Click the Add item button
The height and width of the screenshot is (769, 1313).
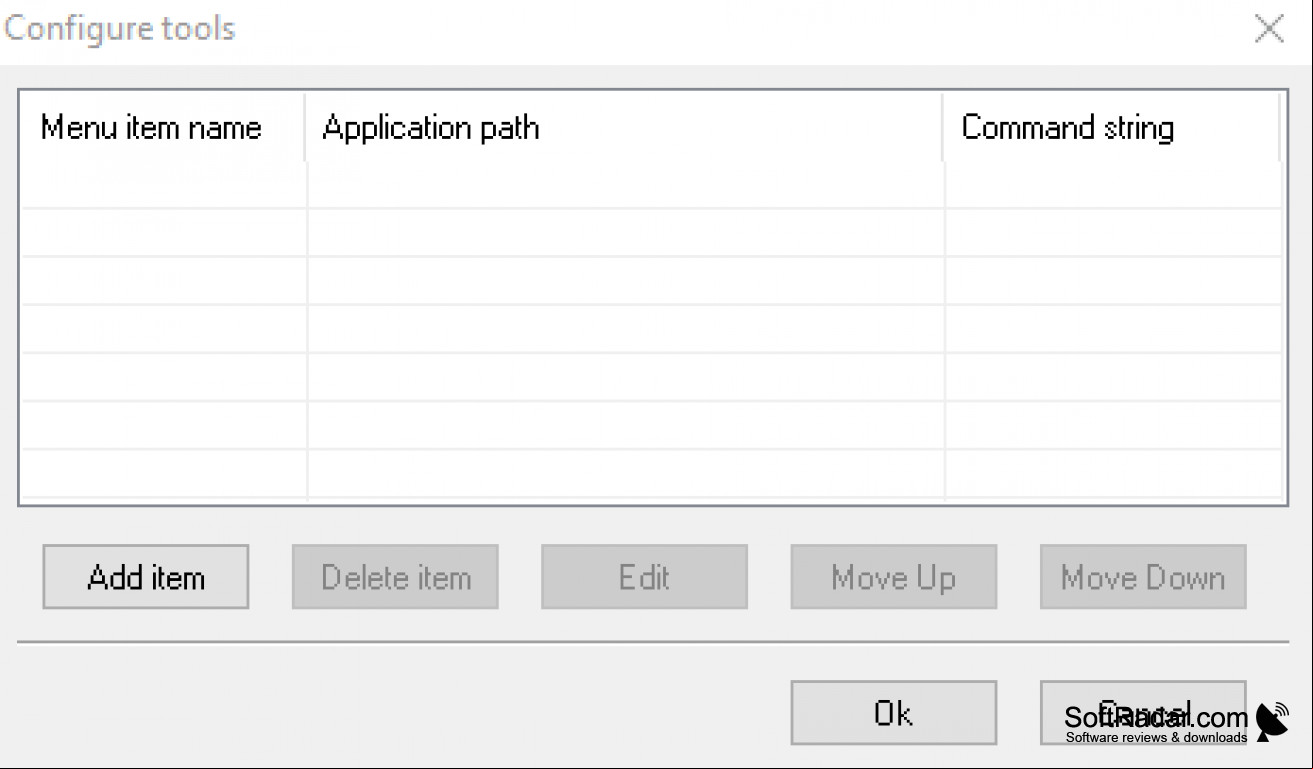[x=145, y=577]
